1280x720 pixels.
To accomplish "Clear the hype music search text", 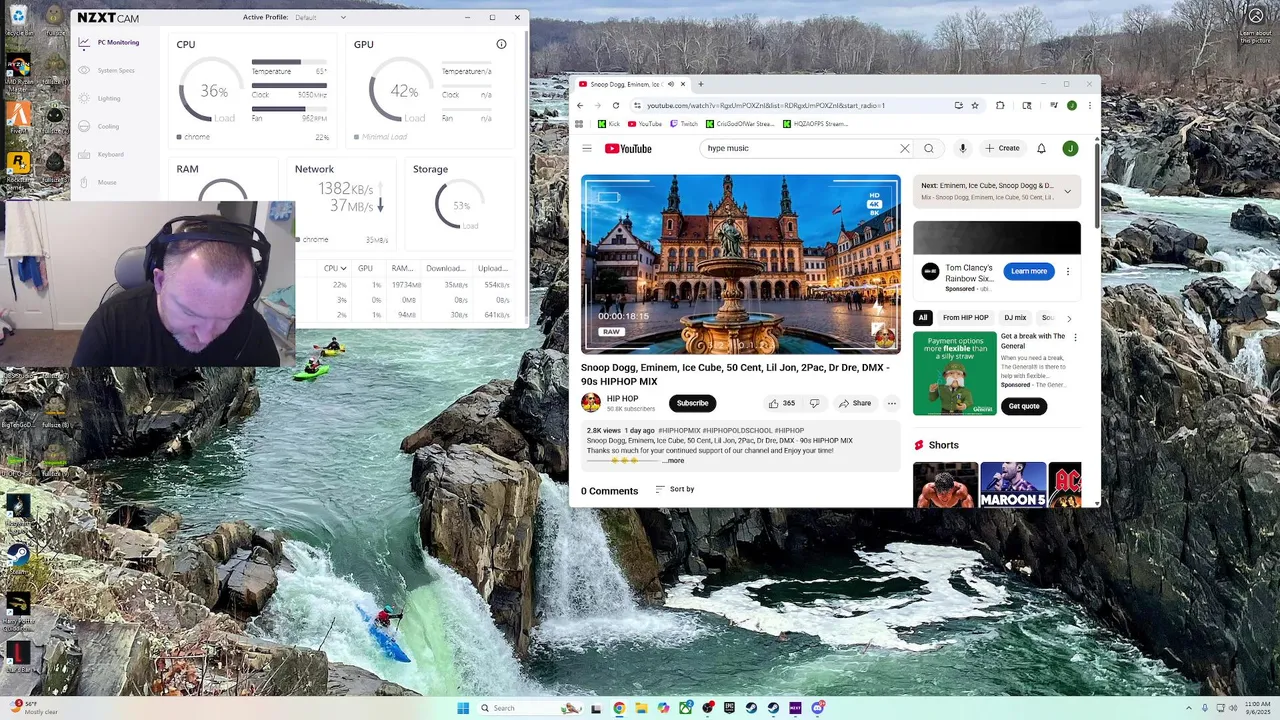I will [905, 148].
